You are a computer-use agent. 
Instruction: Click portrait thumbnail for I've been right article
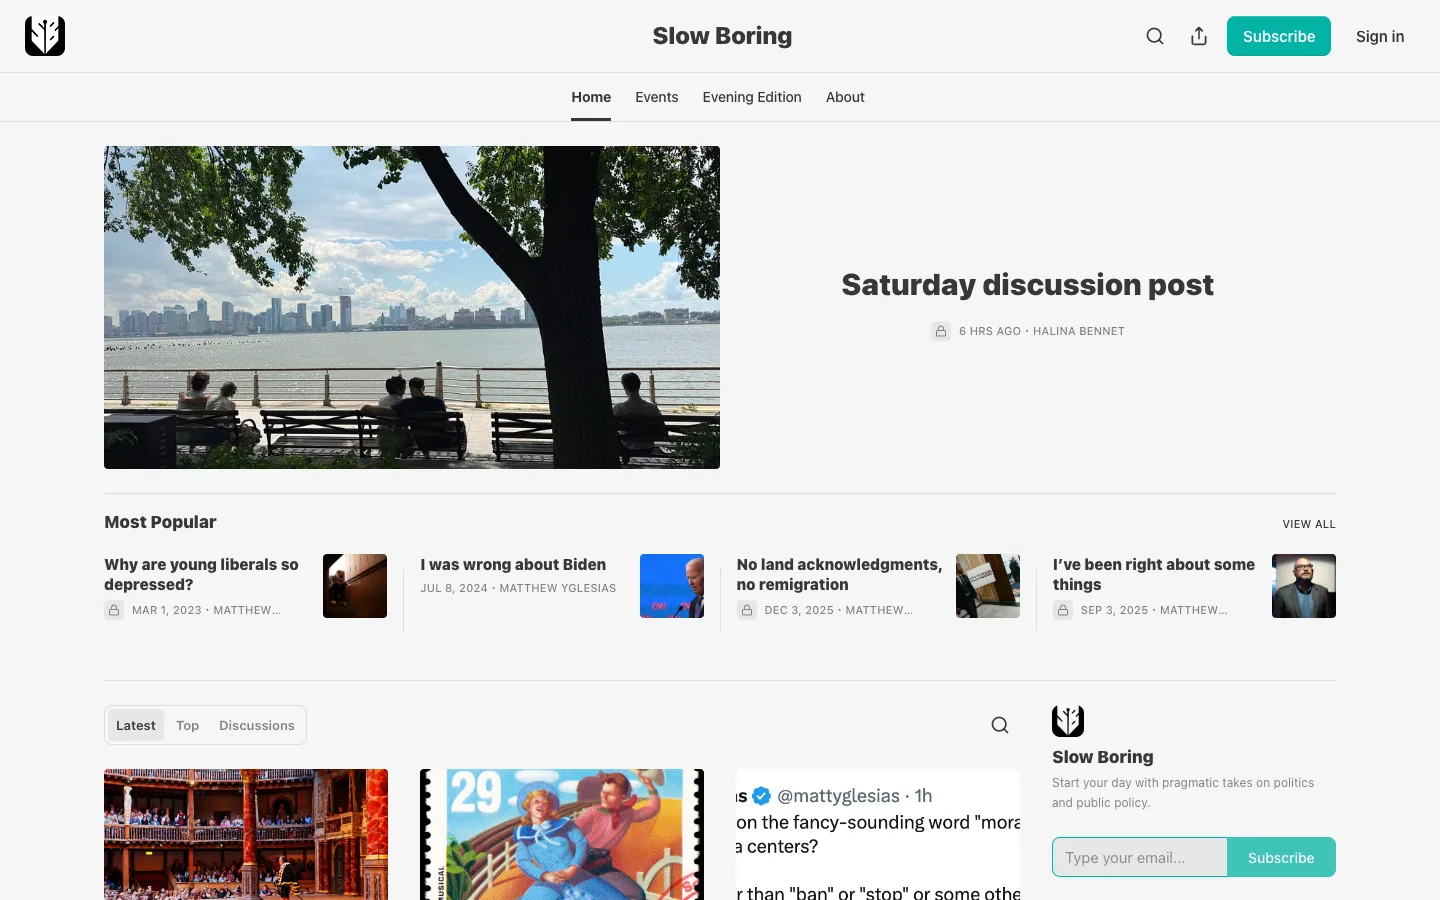click(x=1304, y=586)
